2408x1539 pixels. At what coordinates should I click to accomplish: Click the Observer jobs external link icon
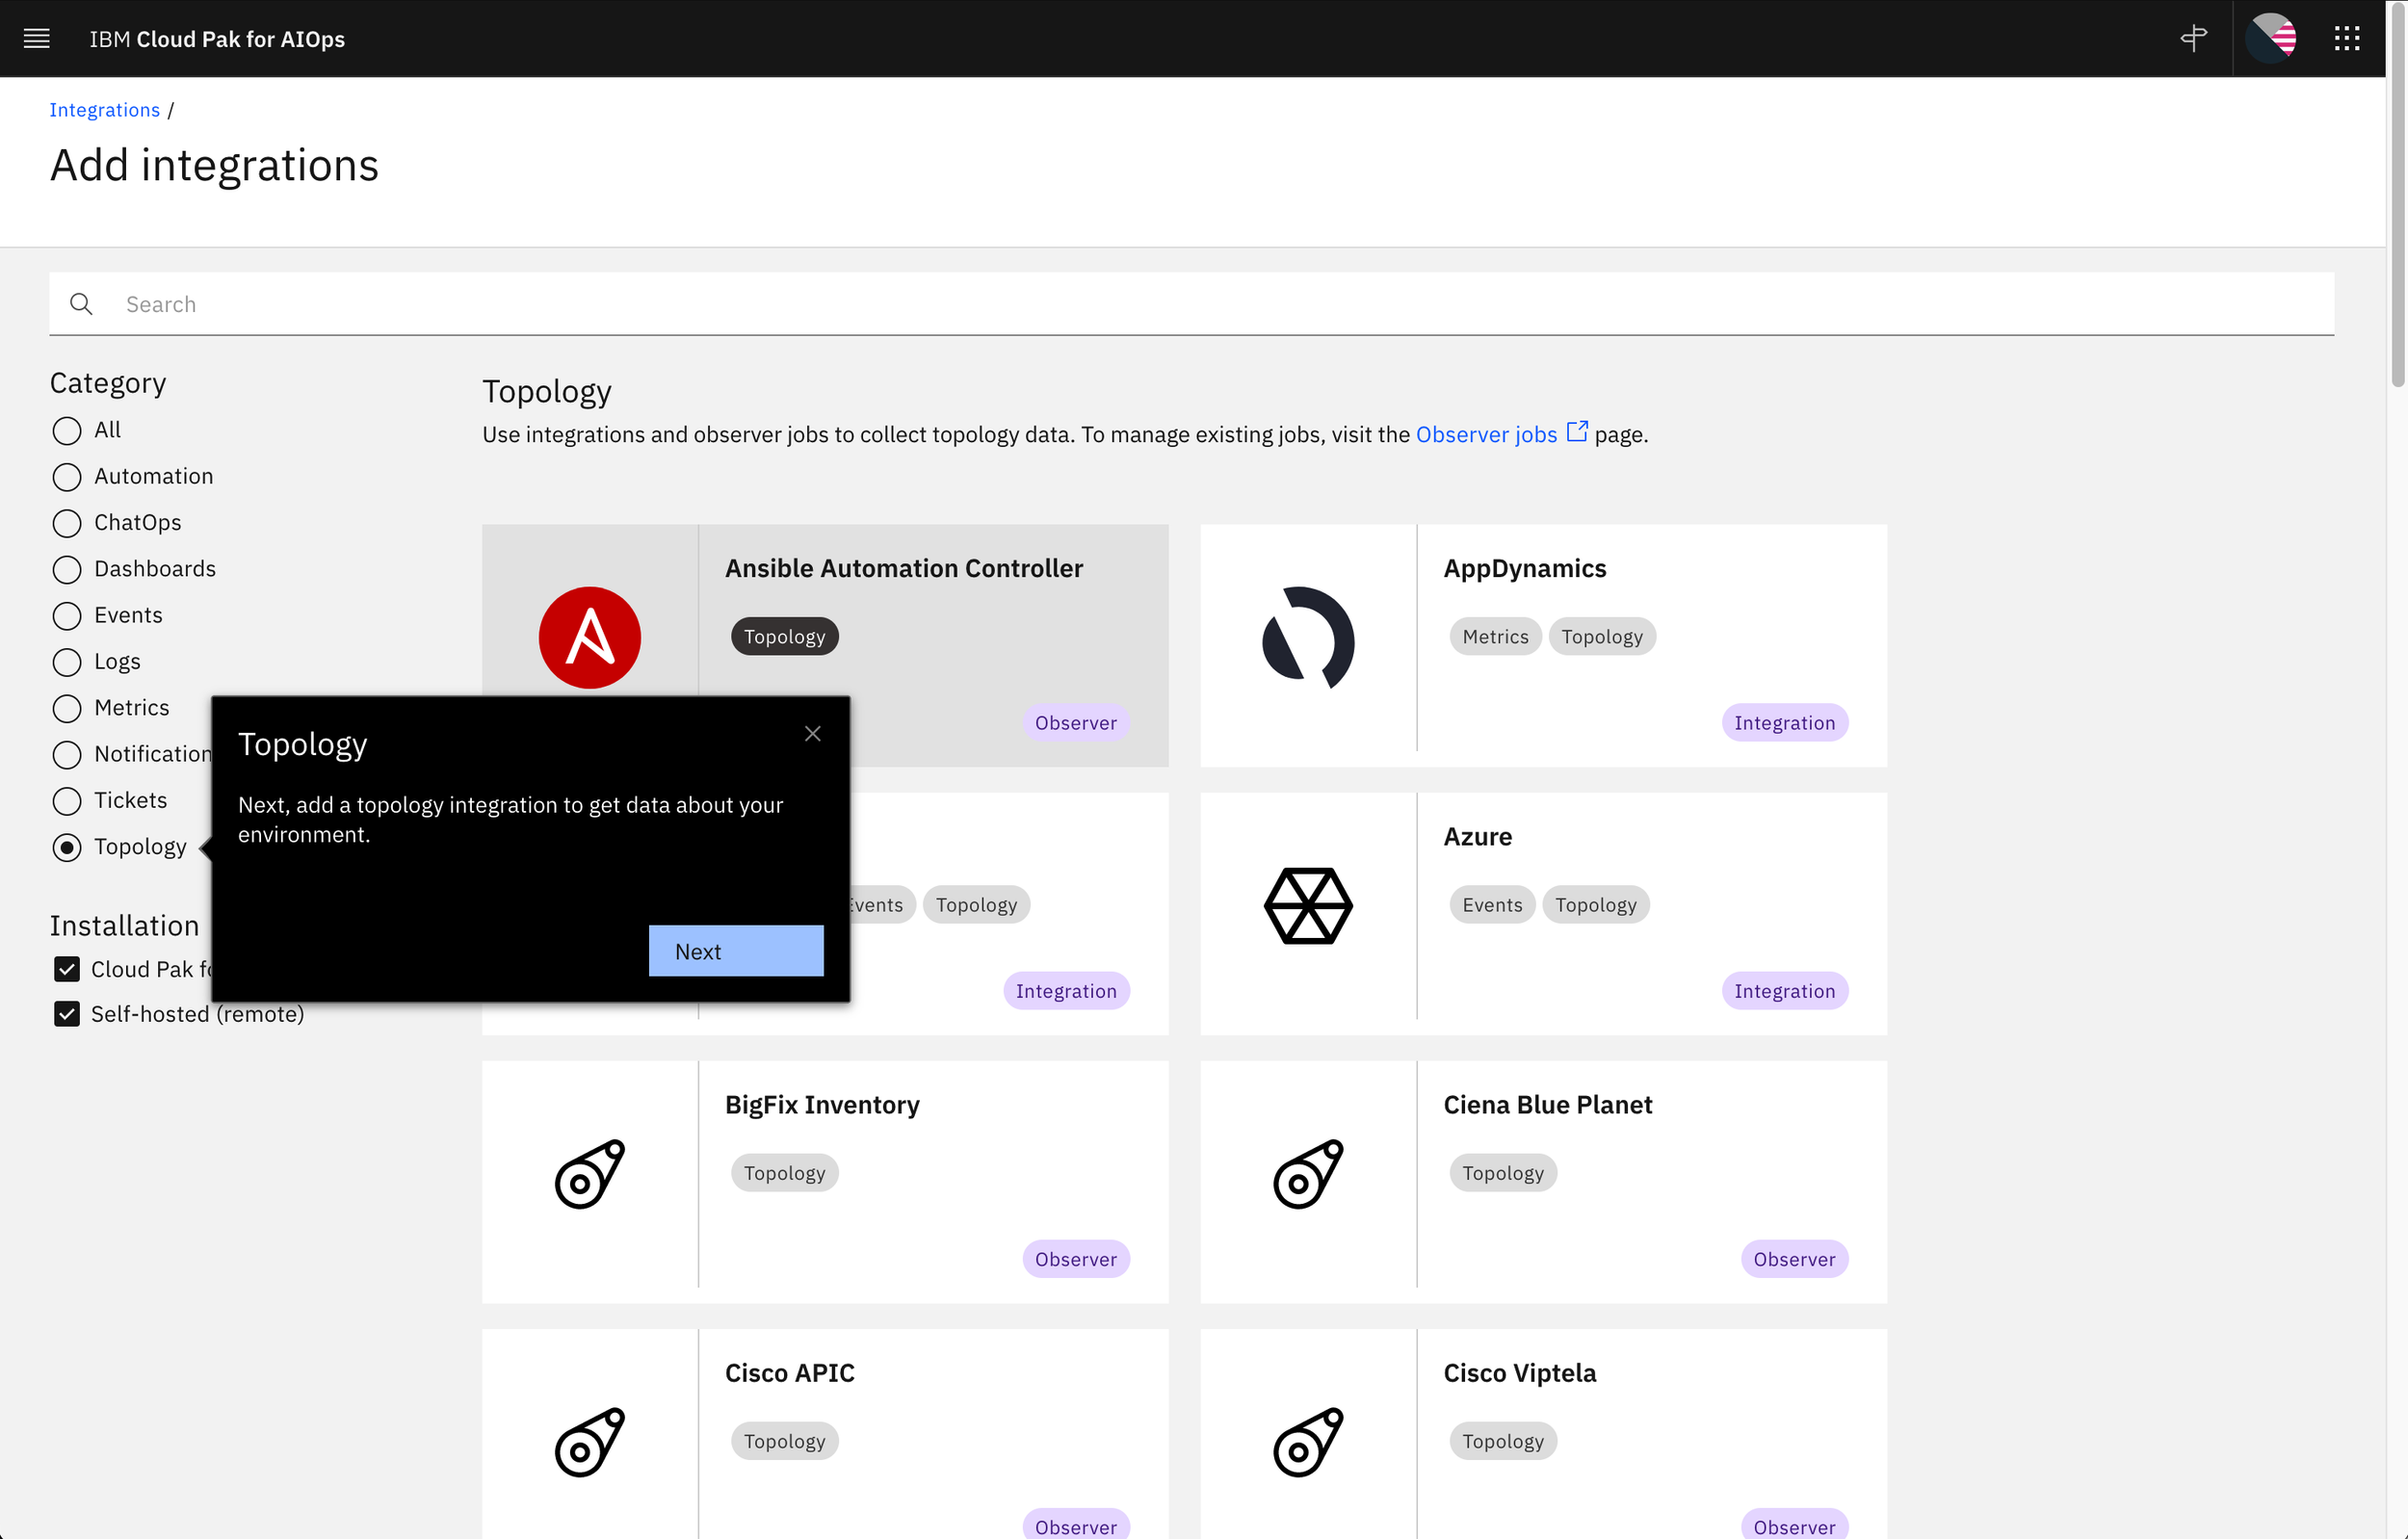(x=1577, y=432)
